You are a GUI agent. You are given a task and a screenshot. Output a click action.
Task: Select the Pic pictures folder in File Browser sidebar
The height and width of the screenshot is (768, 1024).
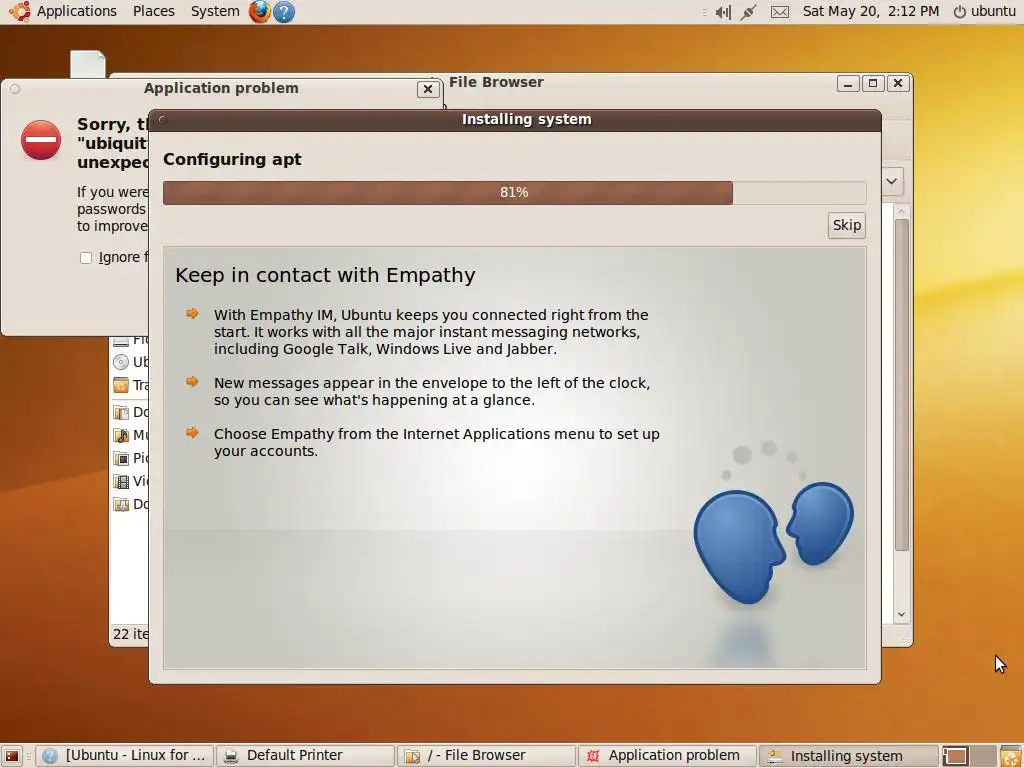[x=130, y=458]
